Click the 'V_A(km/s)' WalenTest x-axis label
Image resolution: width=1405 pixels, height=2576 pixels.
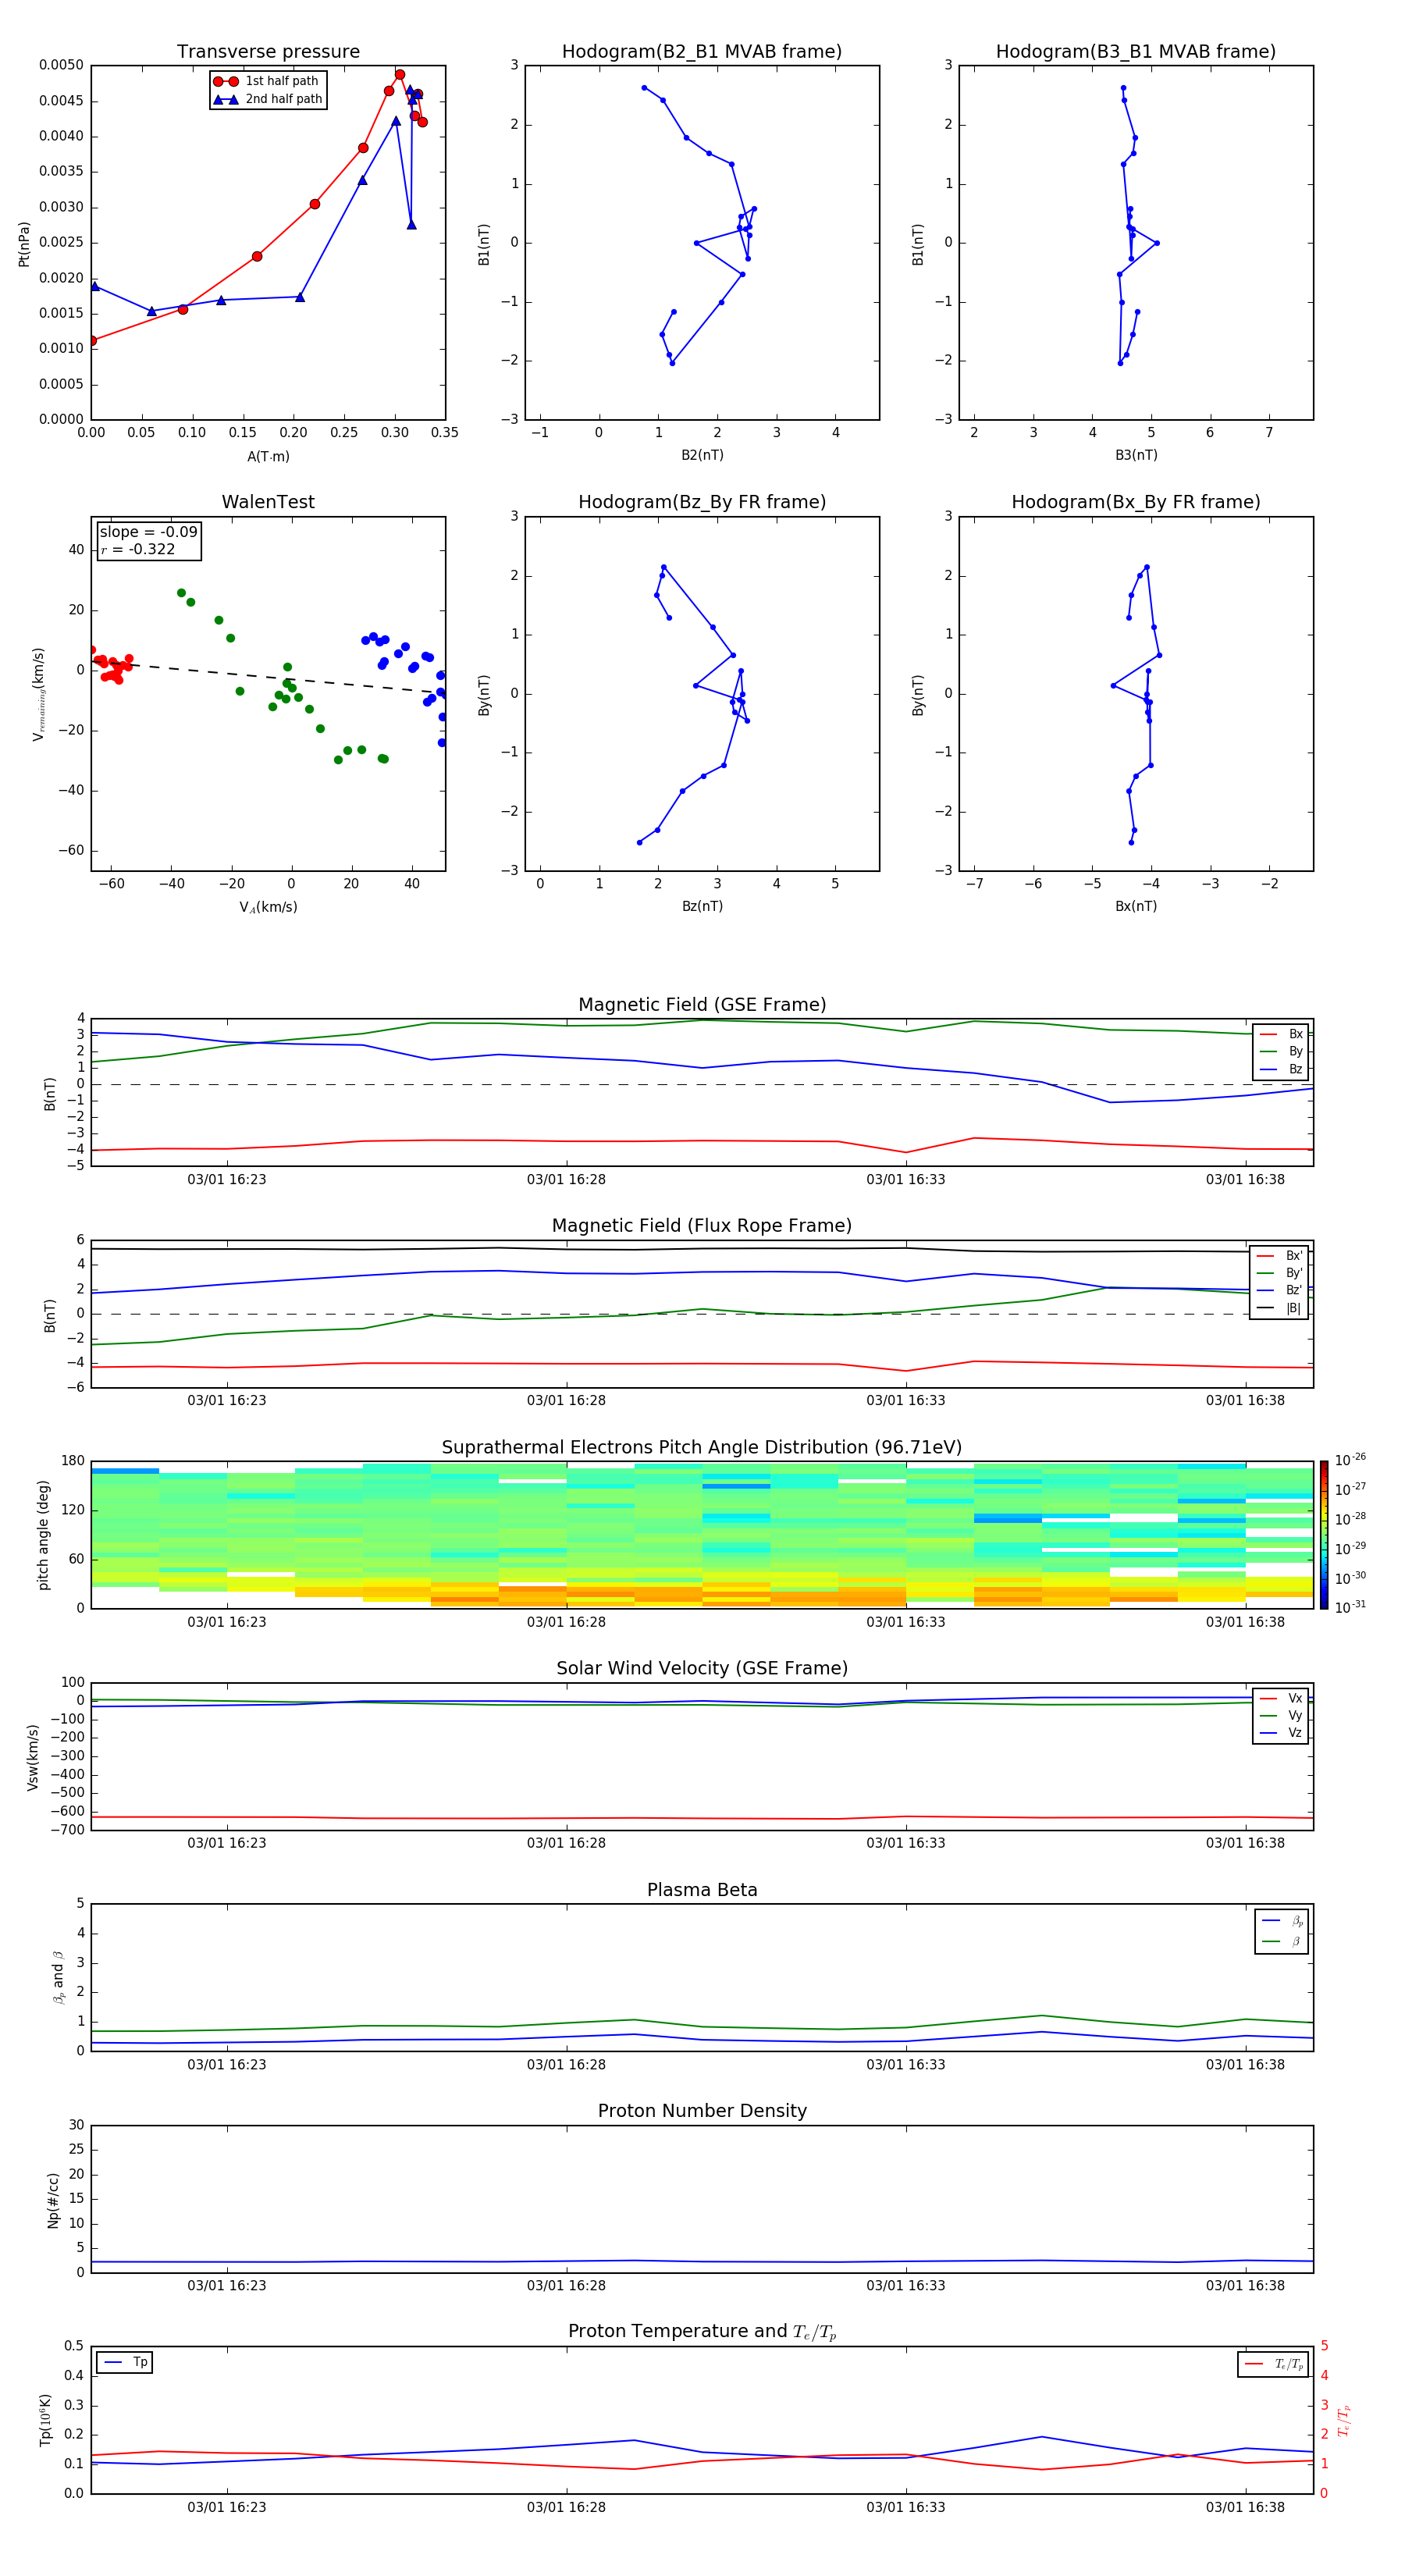point(268,907)
